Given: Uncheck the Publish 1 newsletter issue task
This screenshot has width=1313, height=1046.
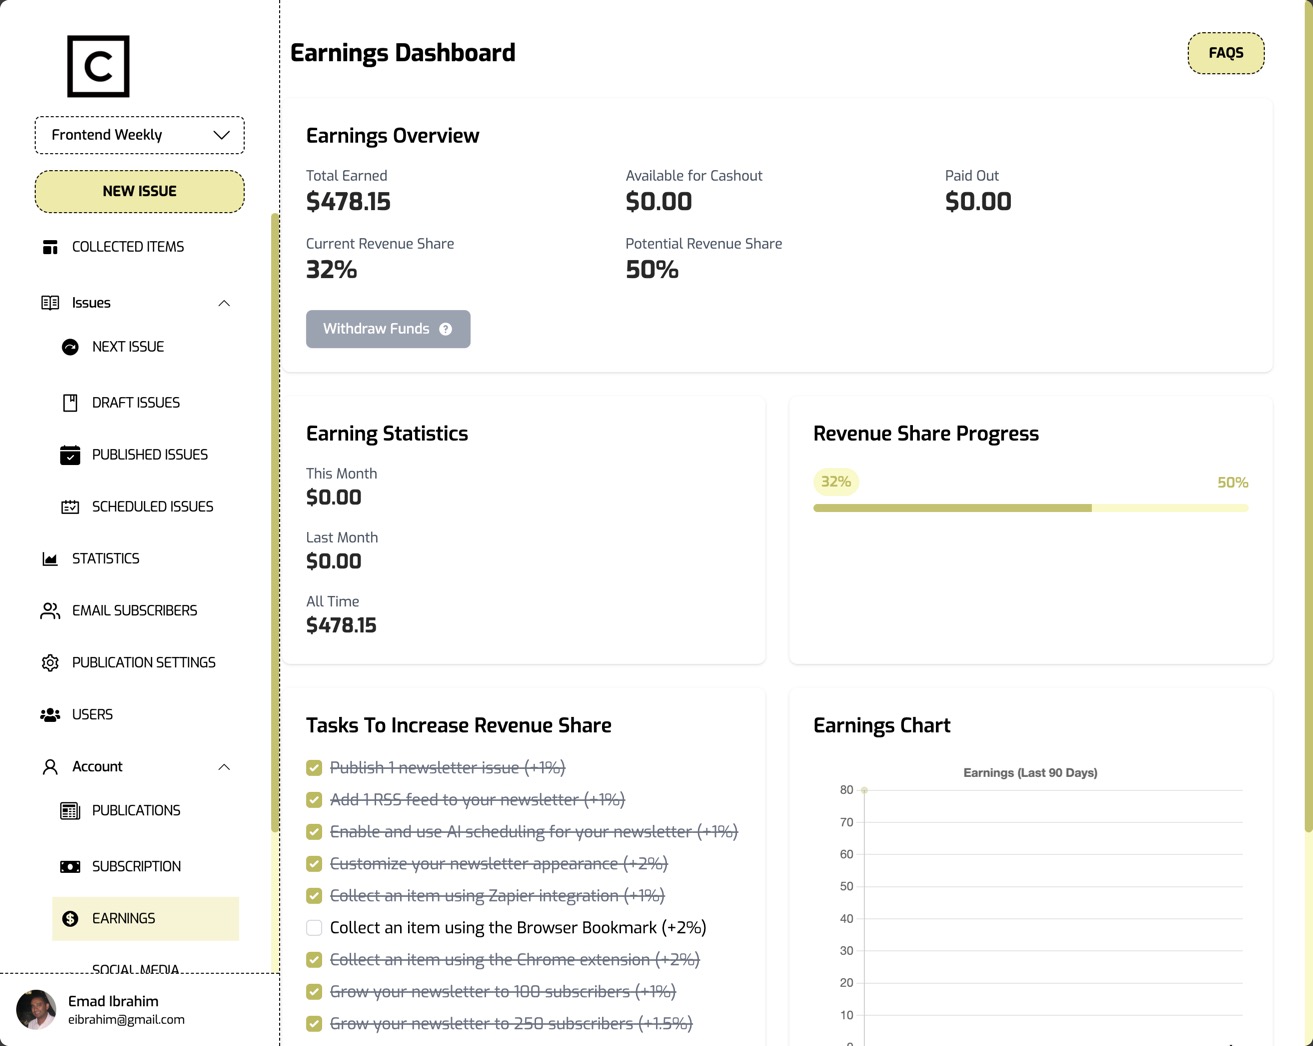Looking at the screenshot, I should point(314,767).
